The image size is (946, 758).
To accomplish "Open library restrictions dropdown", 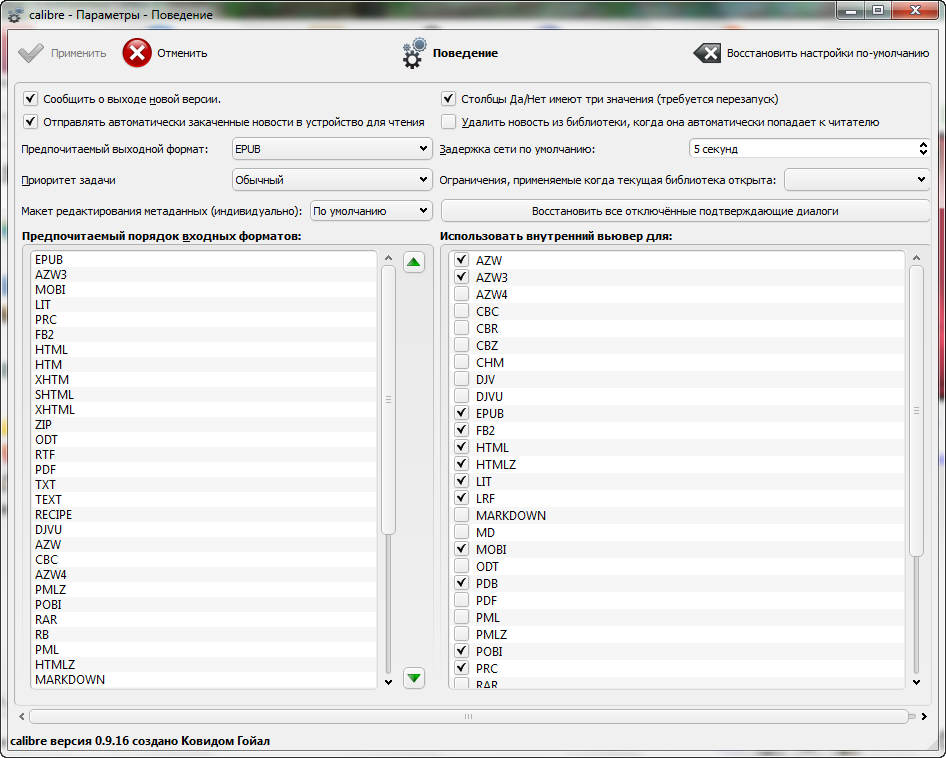I will coord(857,180).
